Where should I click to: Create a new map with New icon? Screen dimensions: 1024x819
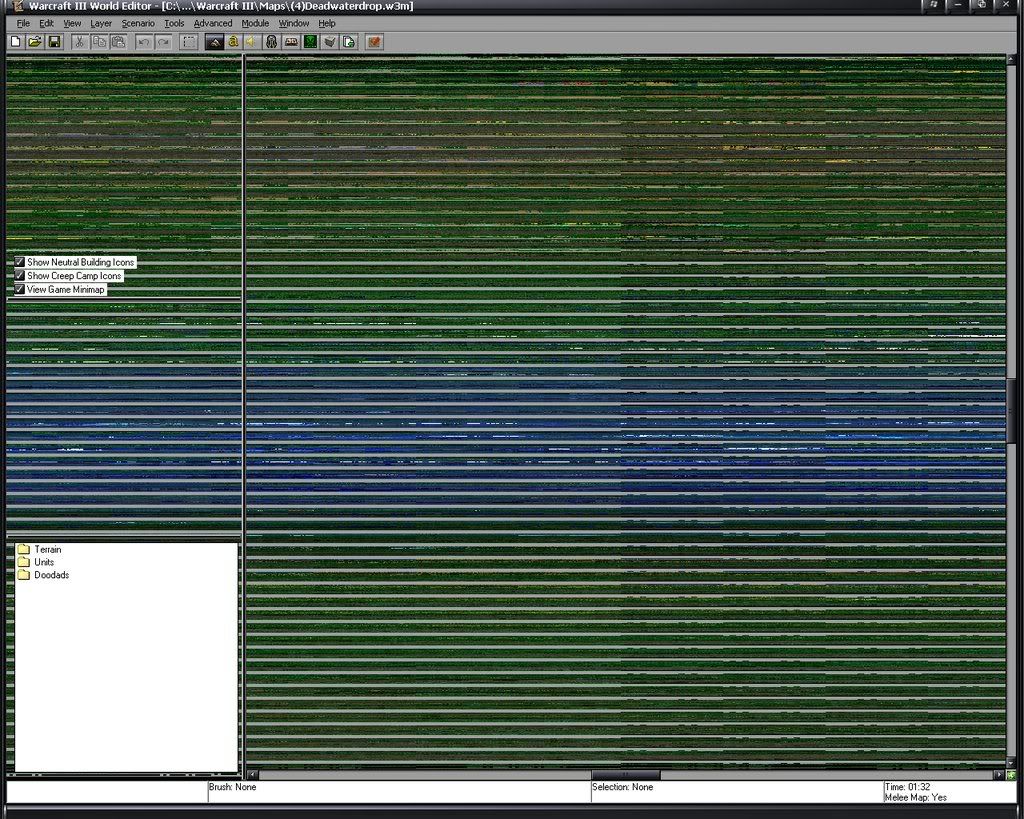pyautogui.click(x=16, y=42)
